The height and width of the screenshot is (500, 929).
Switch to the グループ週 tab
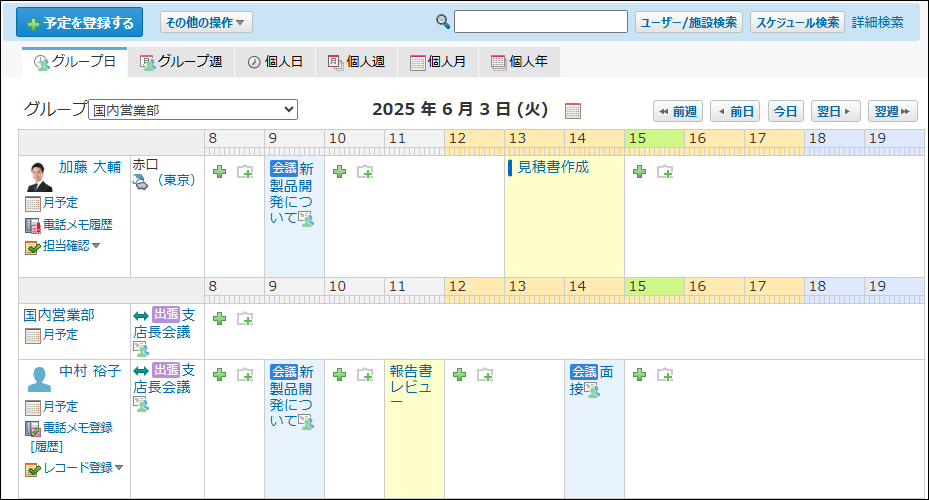point(181,62)
